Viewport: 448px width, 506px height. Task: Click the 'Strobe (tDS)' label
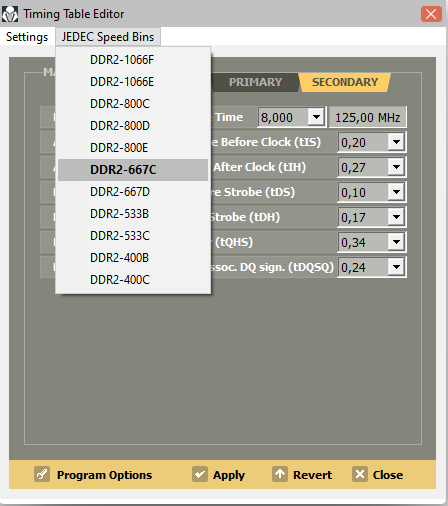[259, 192]
